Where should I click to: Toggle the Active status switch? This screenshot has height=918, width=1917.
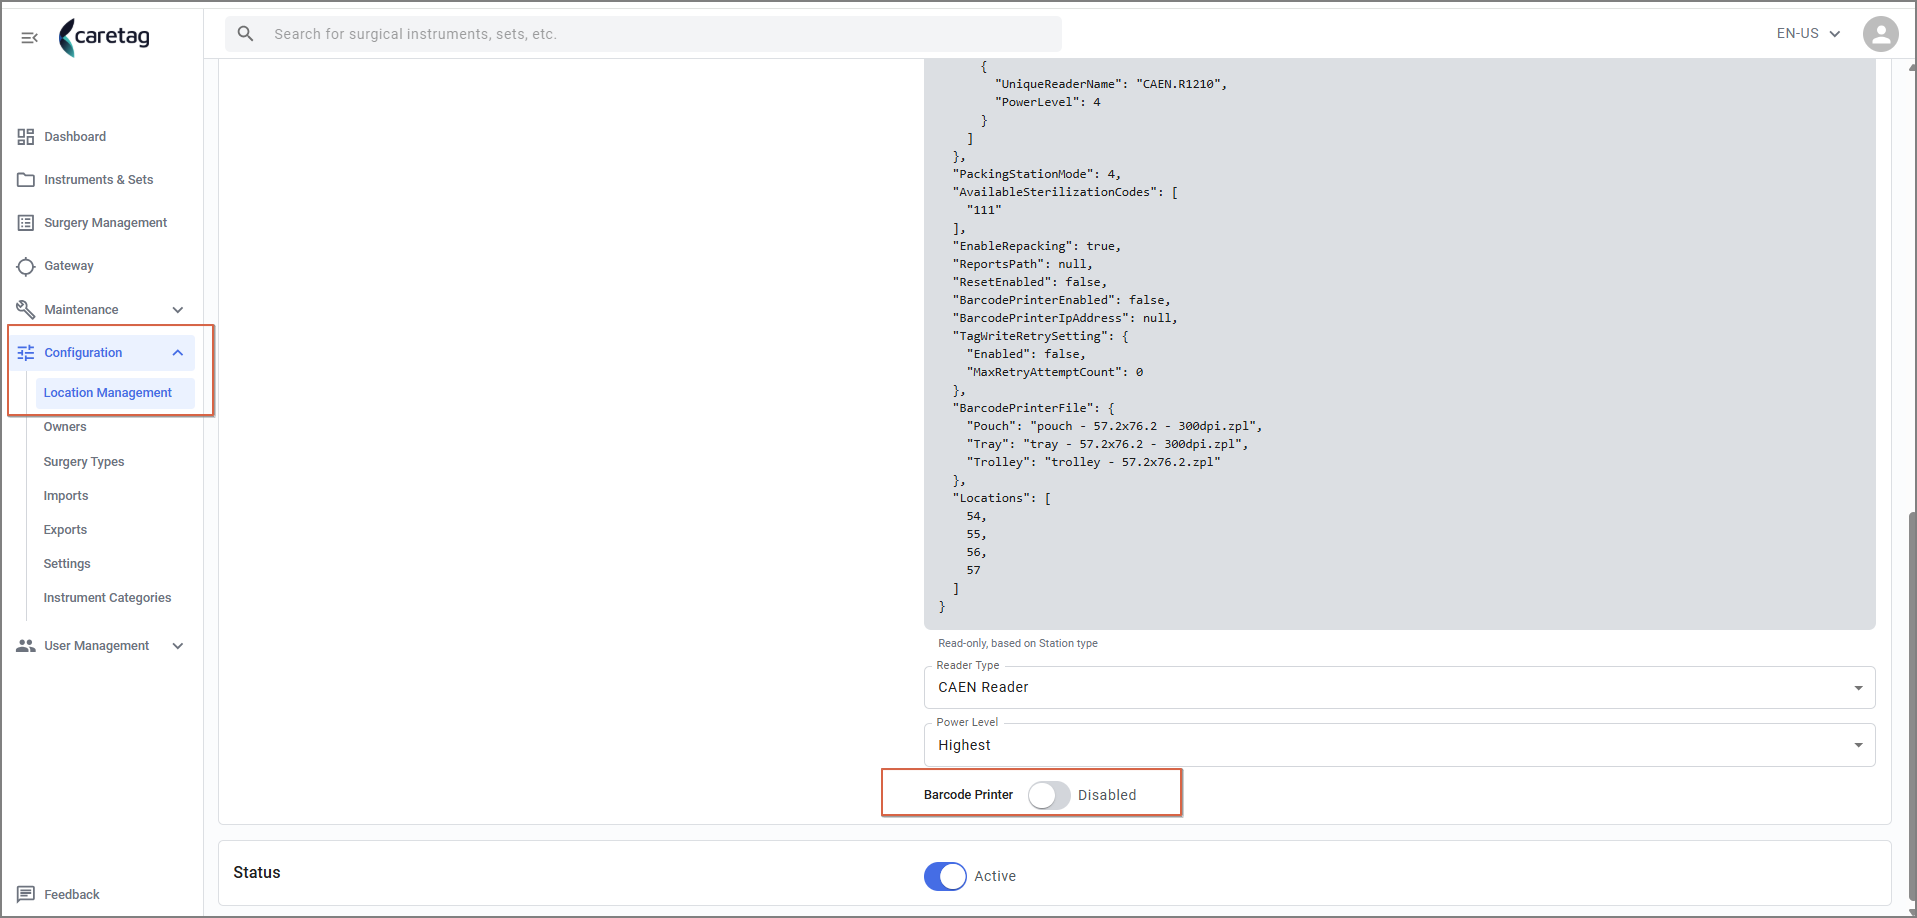coord(945,876)
